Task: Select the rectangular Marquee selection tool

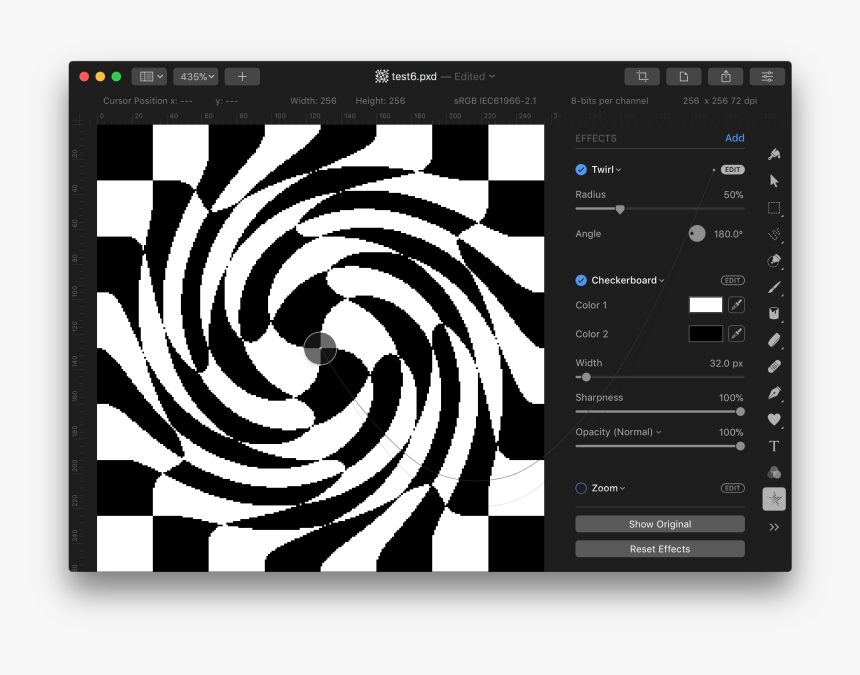Action: [774, 208]
